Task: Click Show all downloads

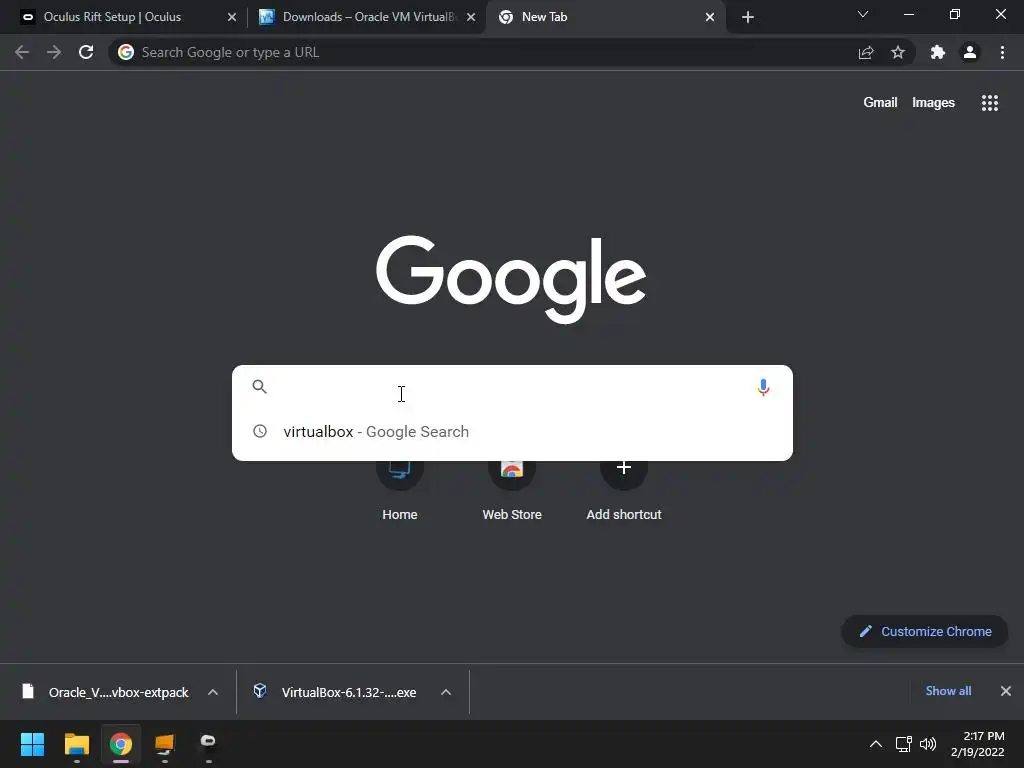Action: click(x=948, y=691)
